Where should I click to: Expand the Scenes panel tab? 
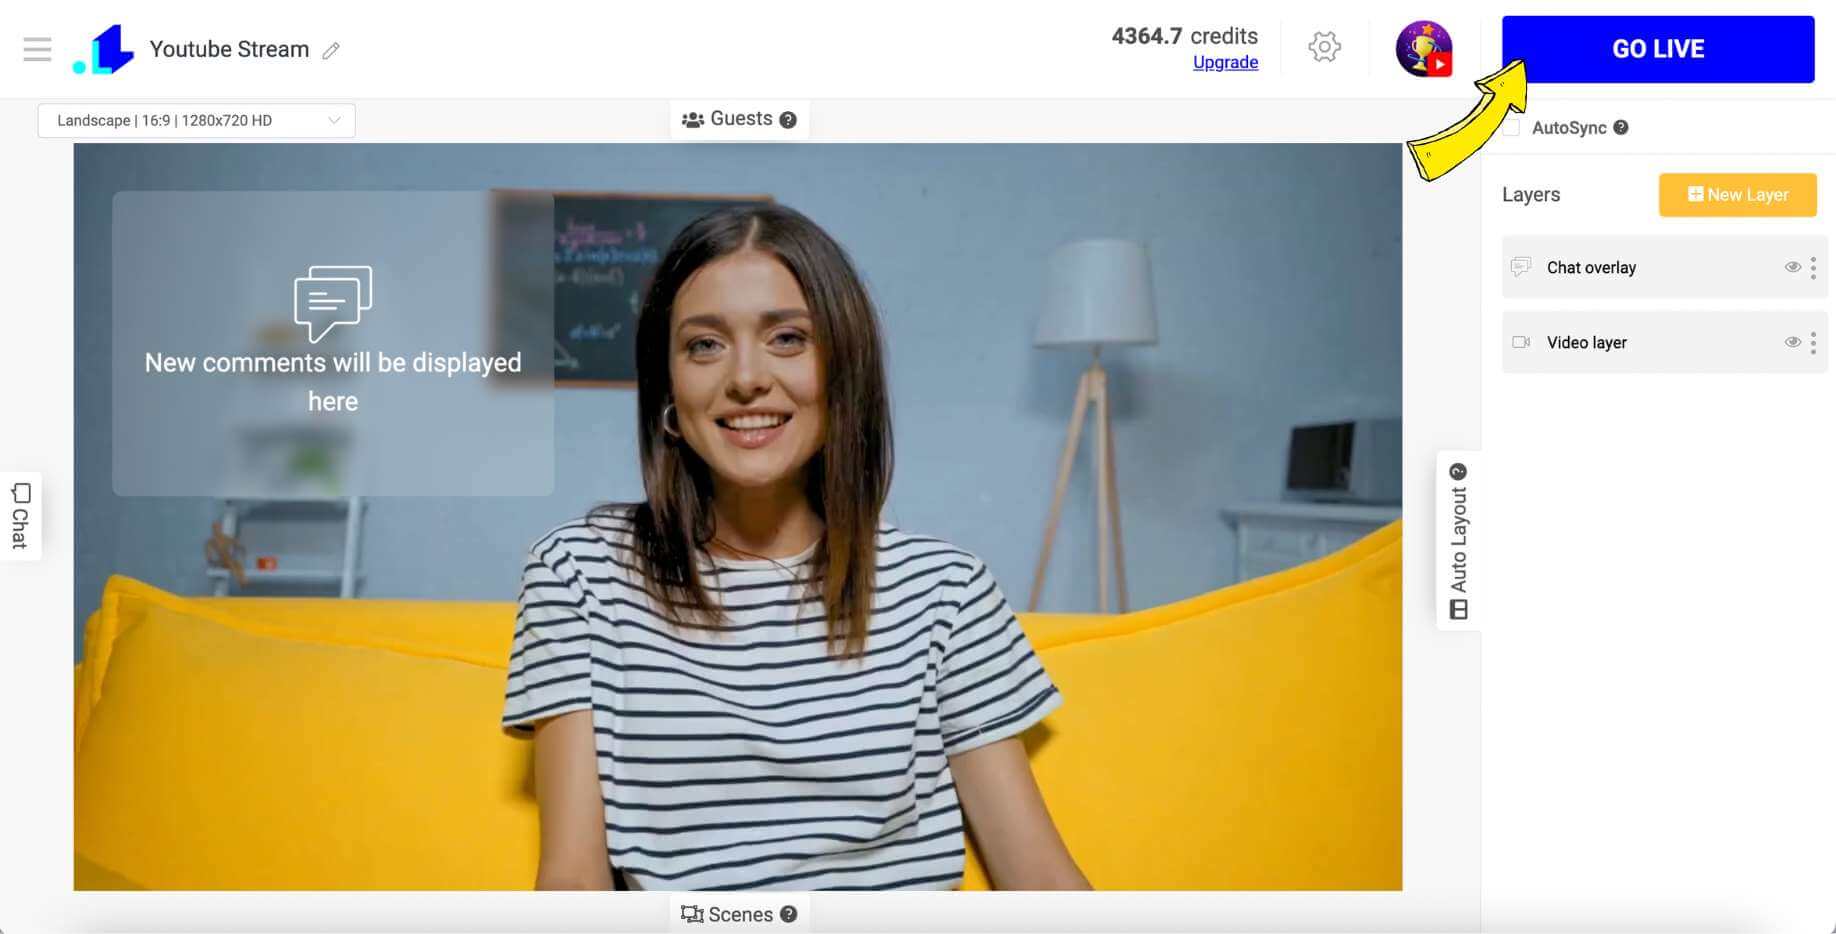tap(728, 914)
